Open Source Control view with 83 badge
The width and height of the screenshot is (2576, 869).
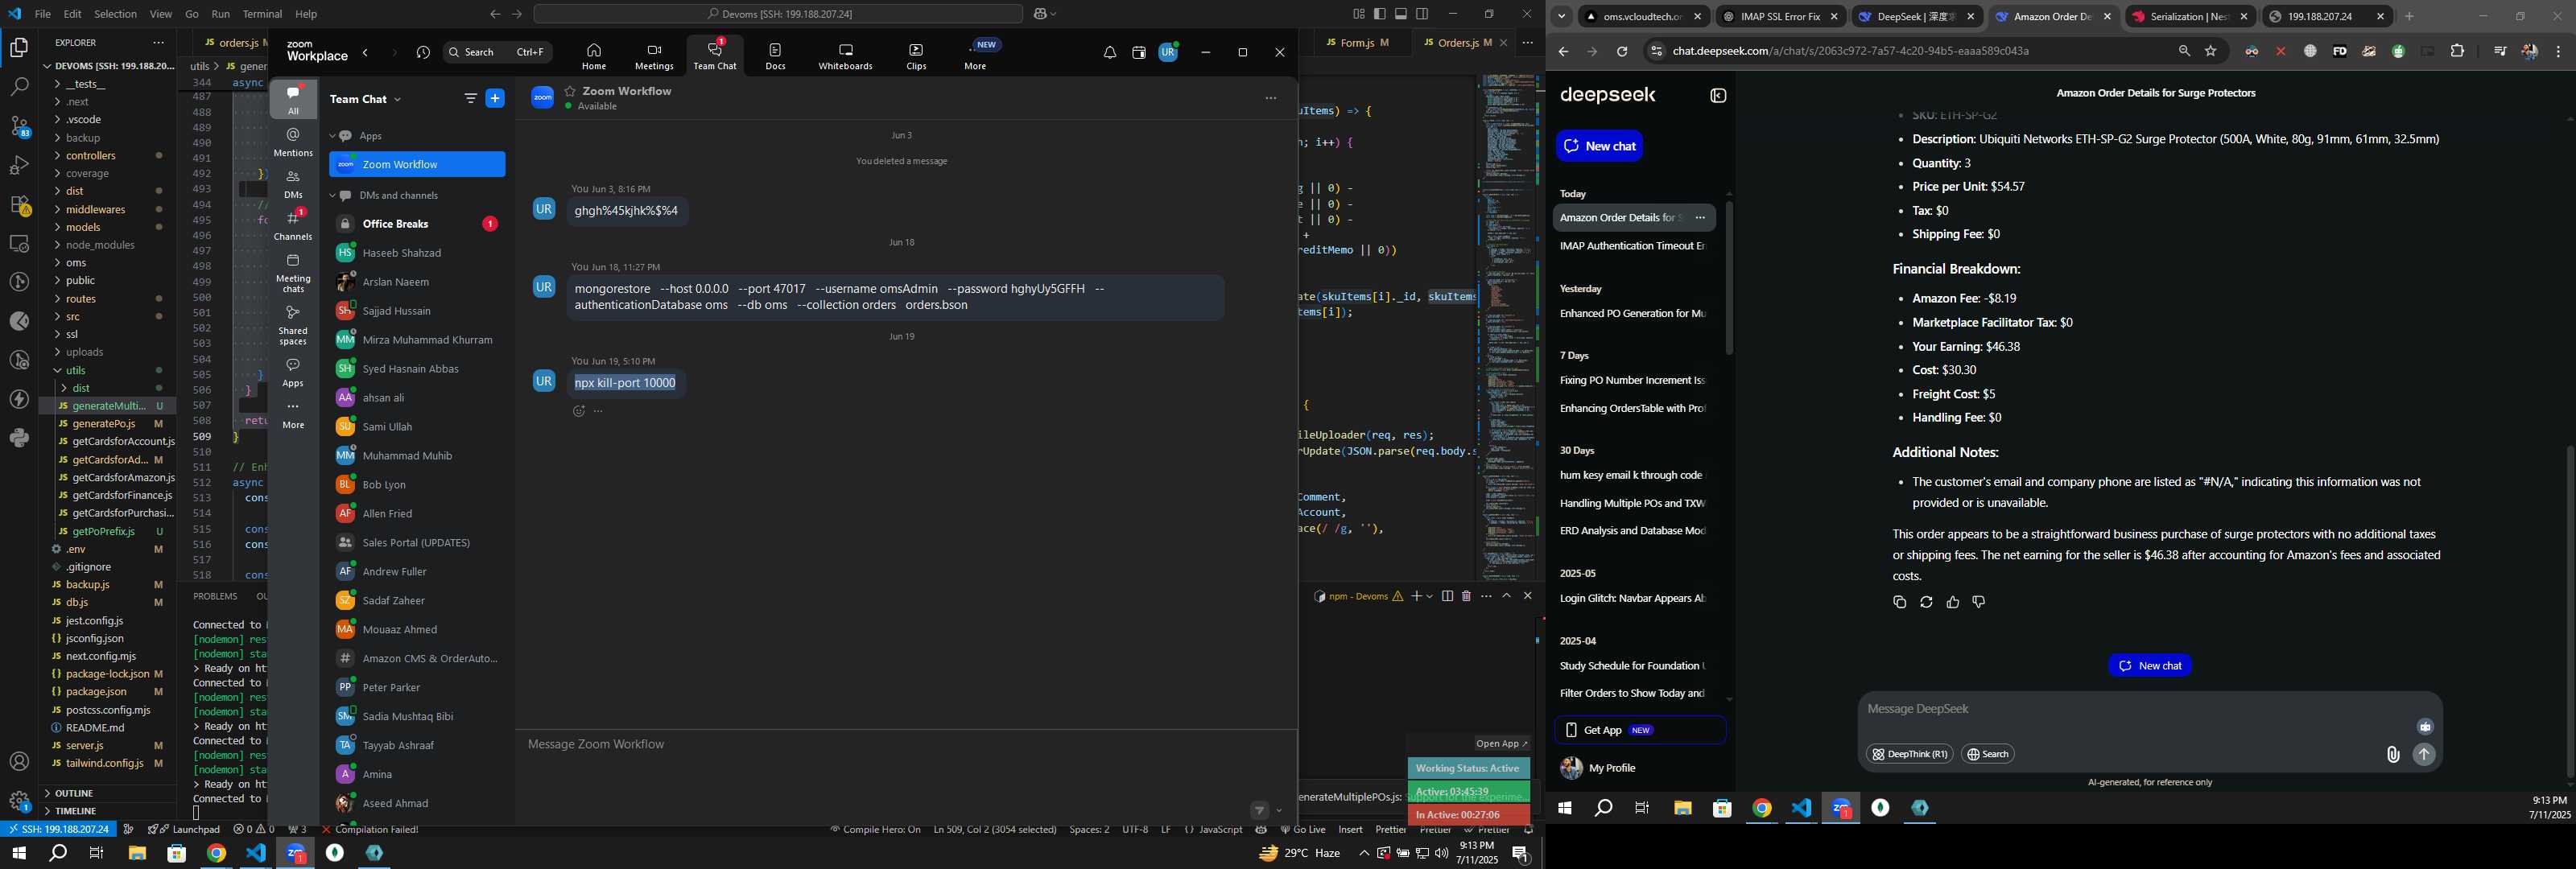coord(19,126)
